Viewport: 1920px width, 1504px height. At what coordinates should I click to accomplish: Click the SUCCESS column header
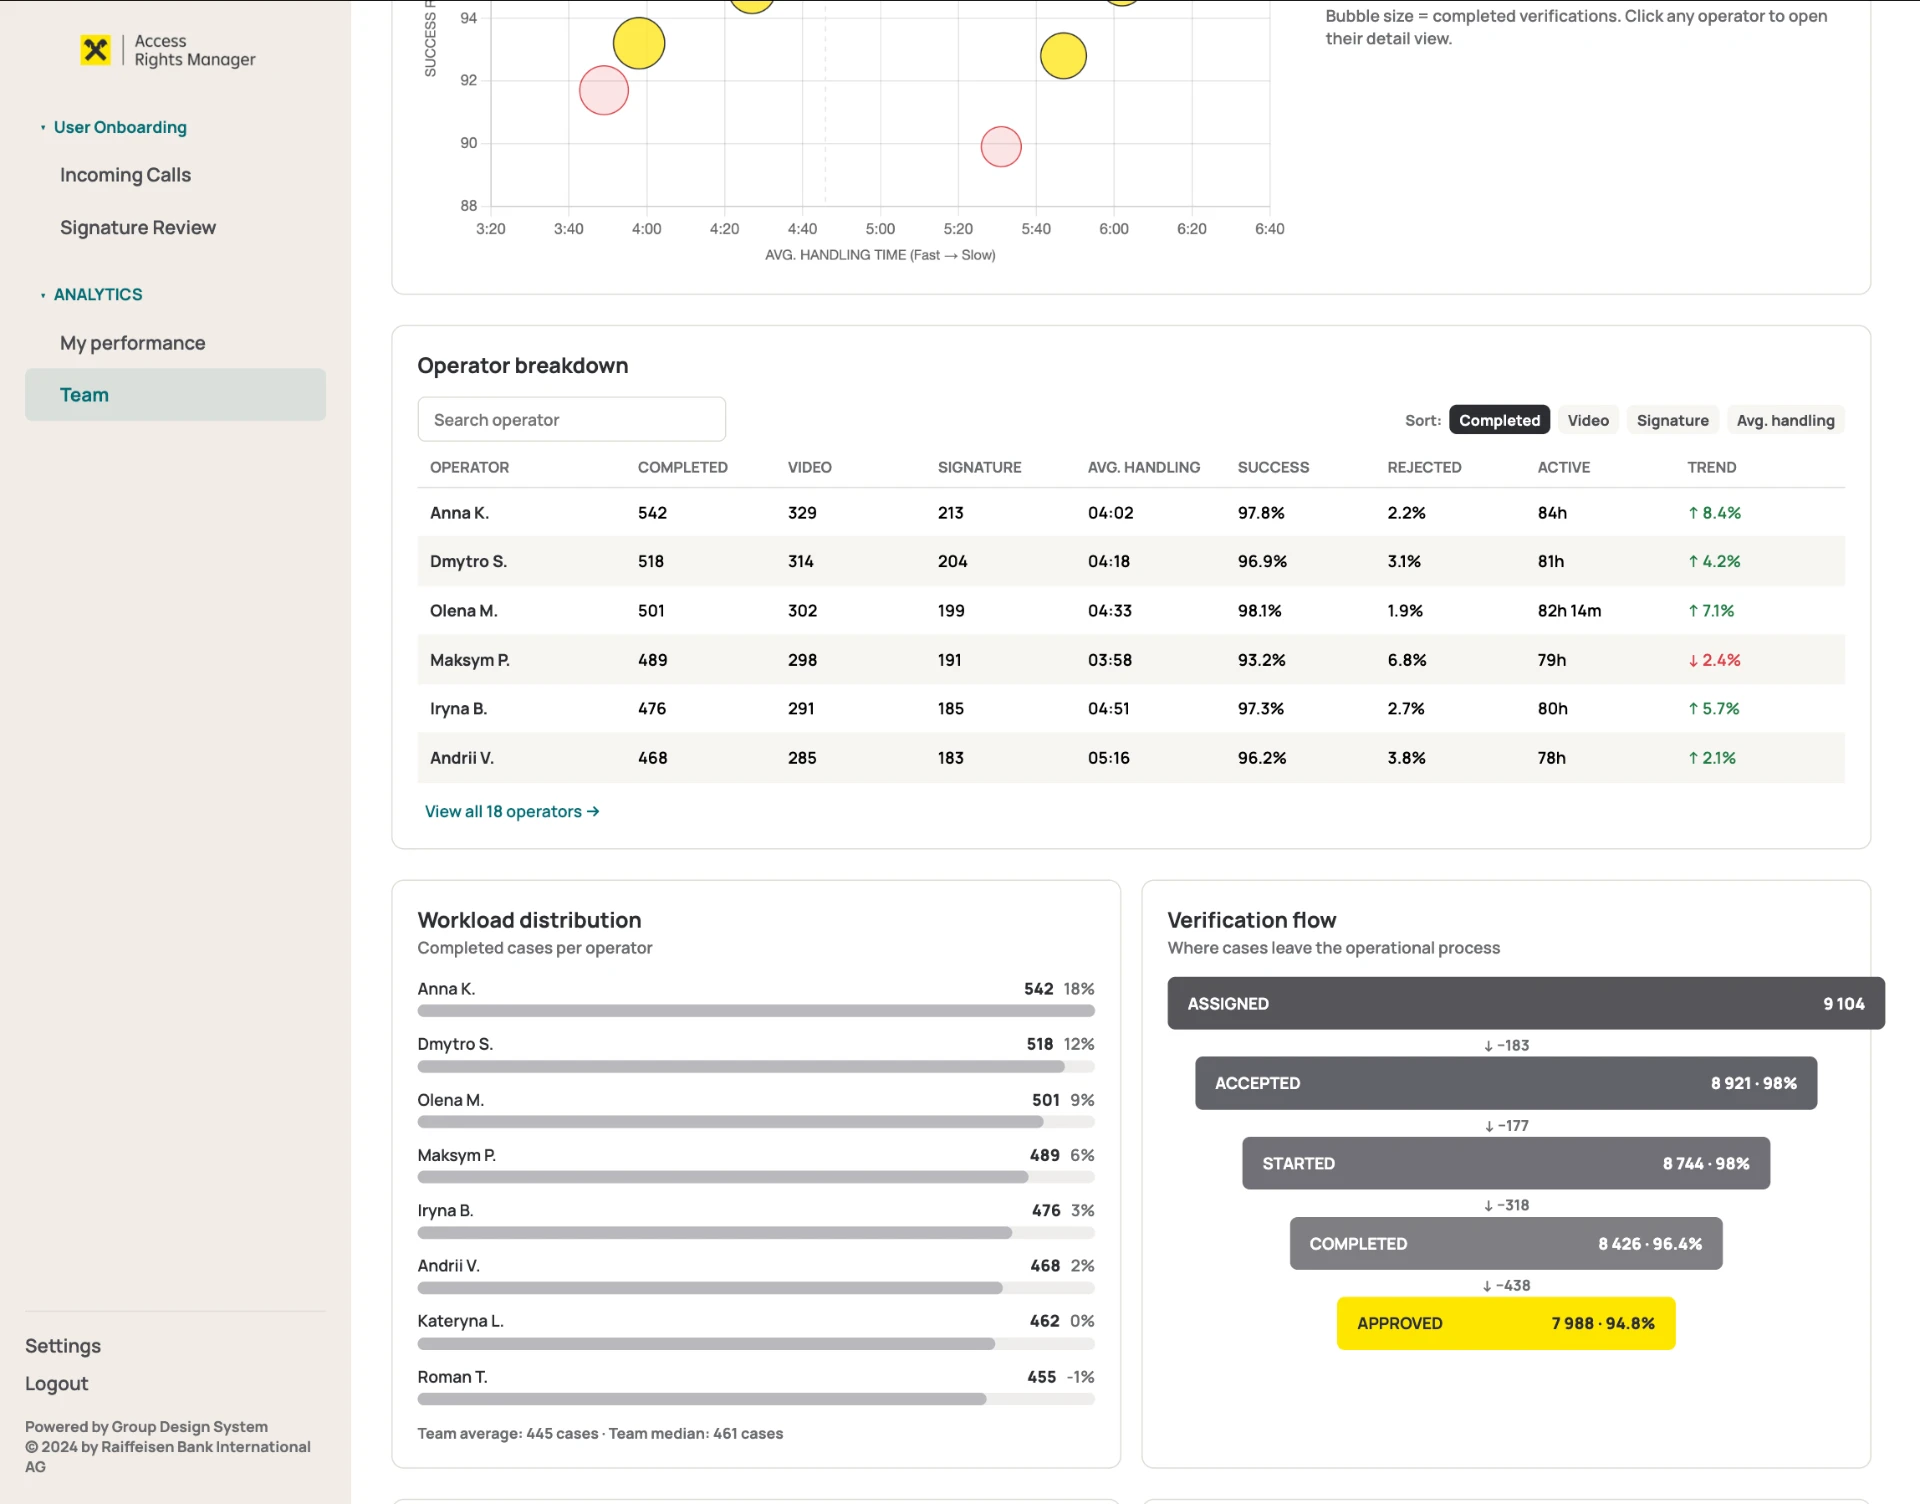pyautogui.click(x=1273, y=467)
